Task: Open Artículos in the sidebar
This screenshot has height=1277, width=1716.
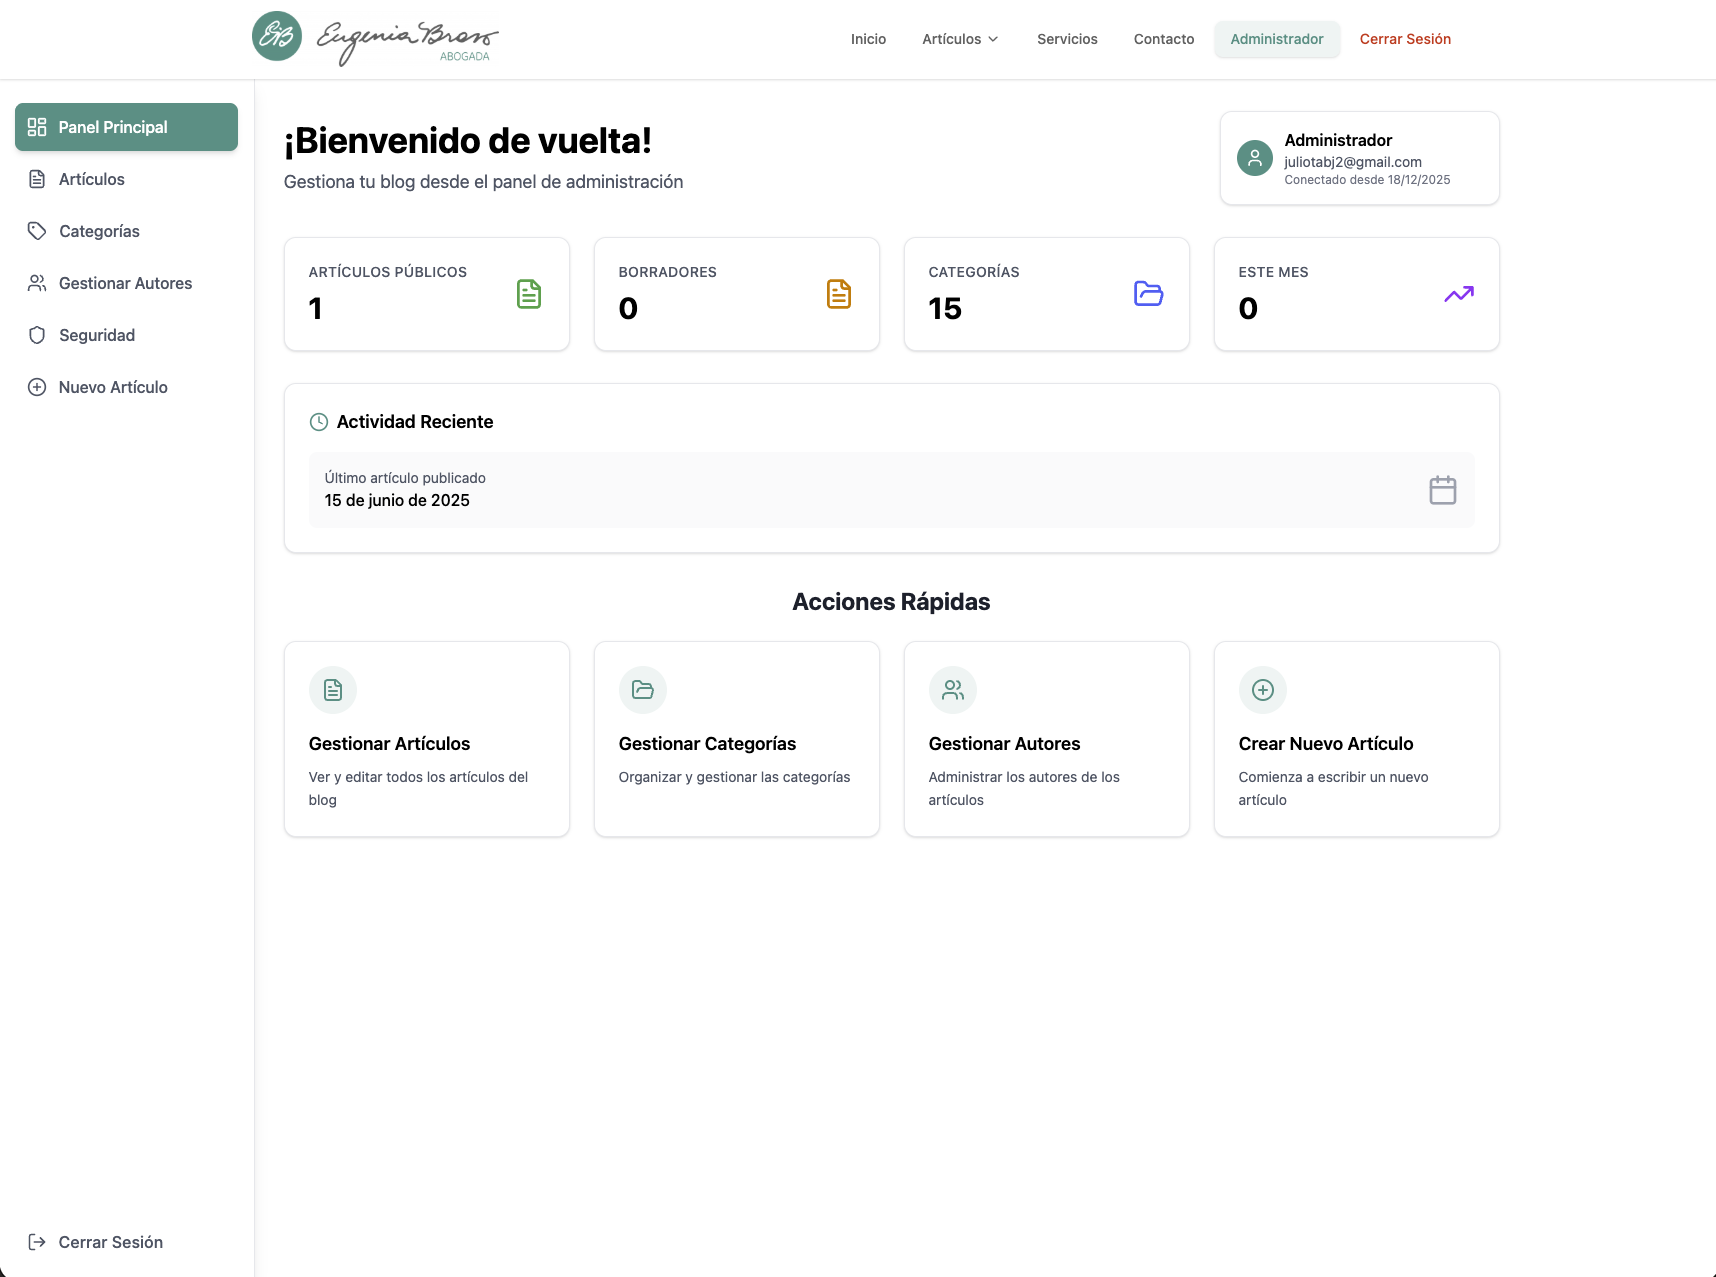Action: (126, 179)
